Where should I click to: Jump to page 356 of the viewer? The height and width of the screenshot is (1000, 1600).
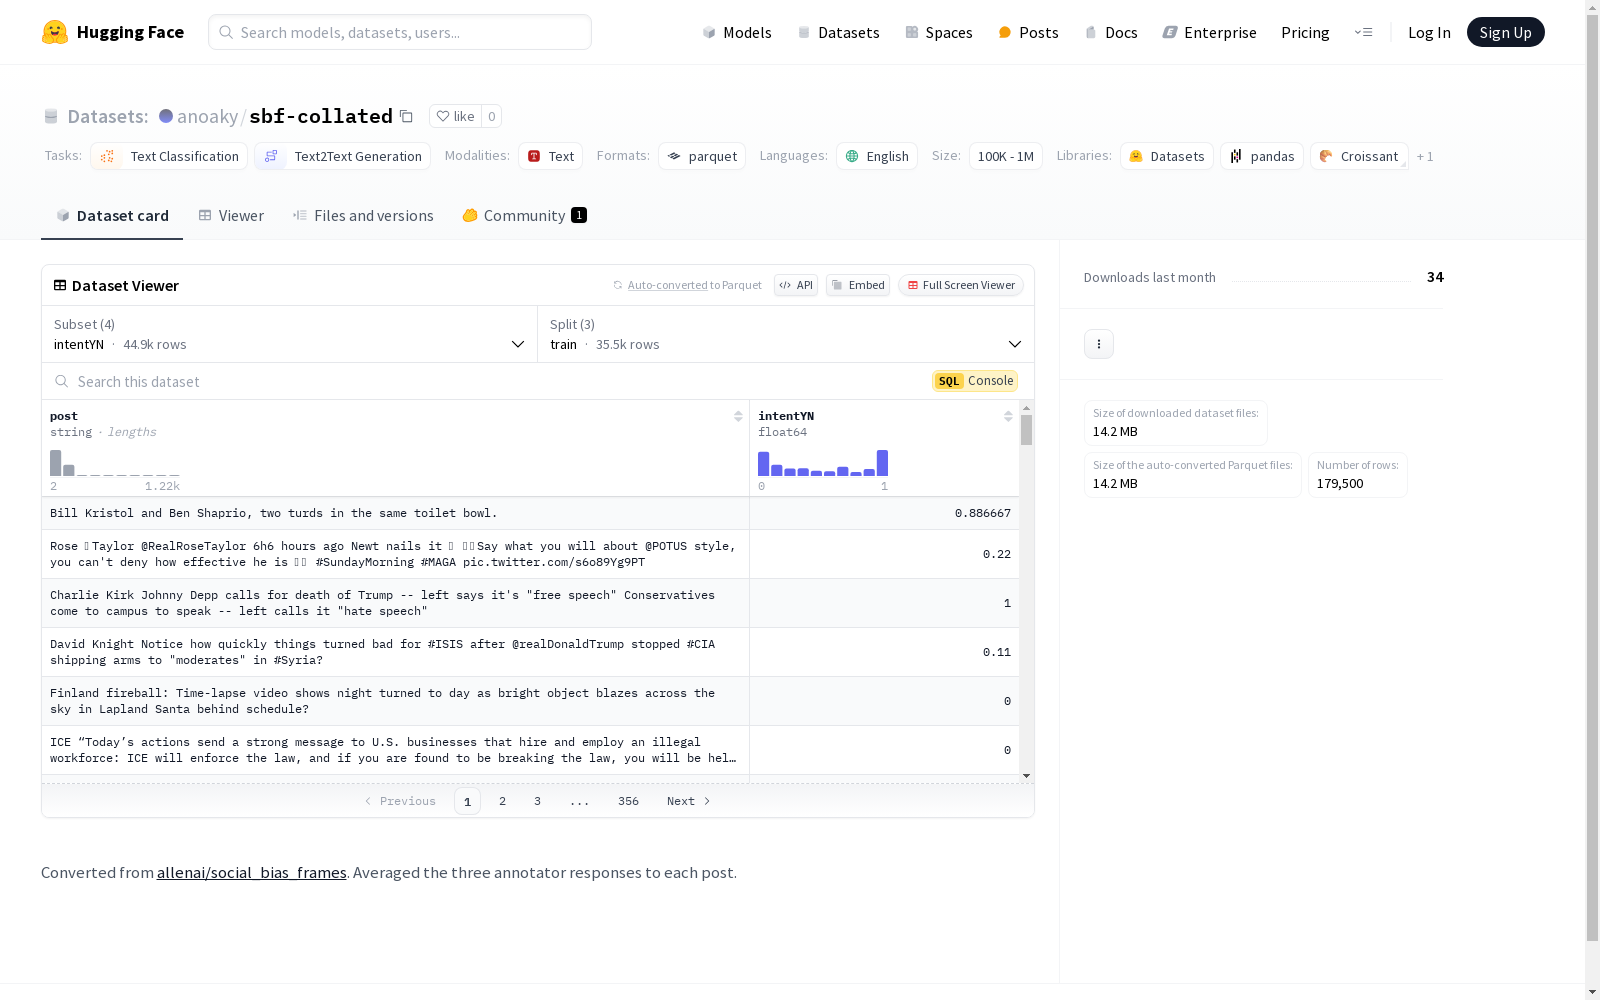[628, 801]
